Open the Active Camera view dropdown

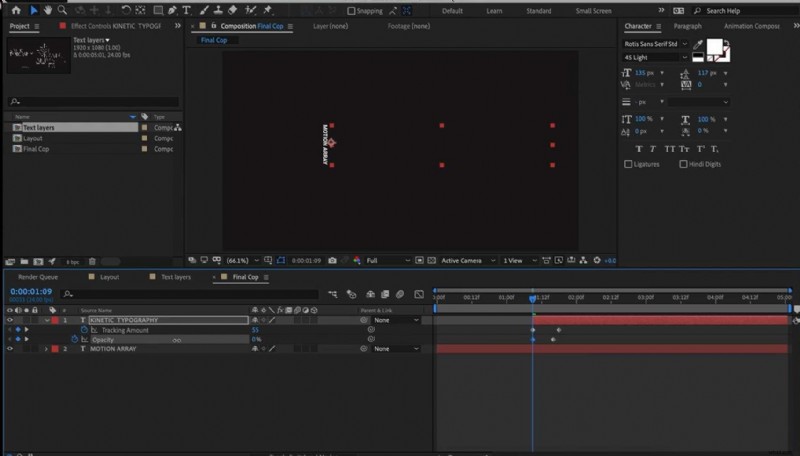(x=467, y=261)
